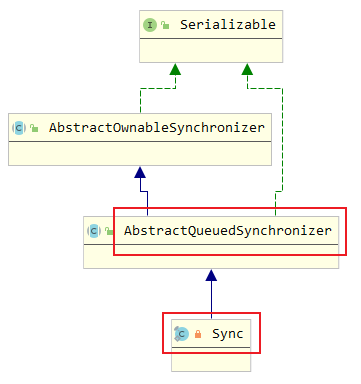Screen dimensions: 361x384
Task: Click the green dashed arrow from AbstractOwnableSynchronizer
Action: click(x=158, y=88)
